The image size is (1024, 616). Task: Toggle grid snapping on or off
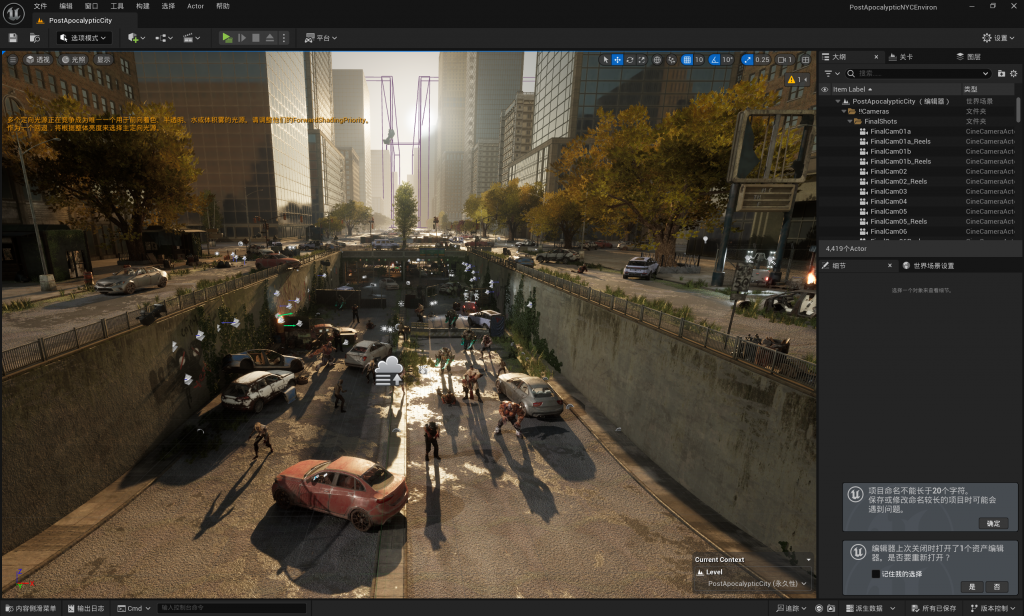coord(687,59)
